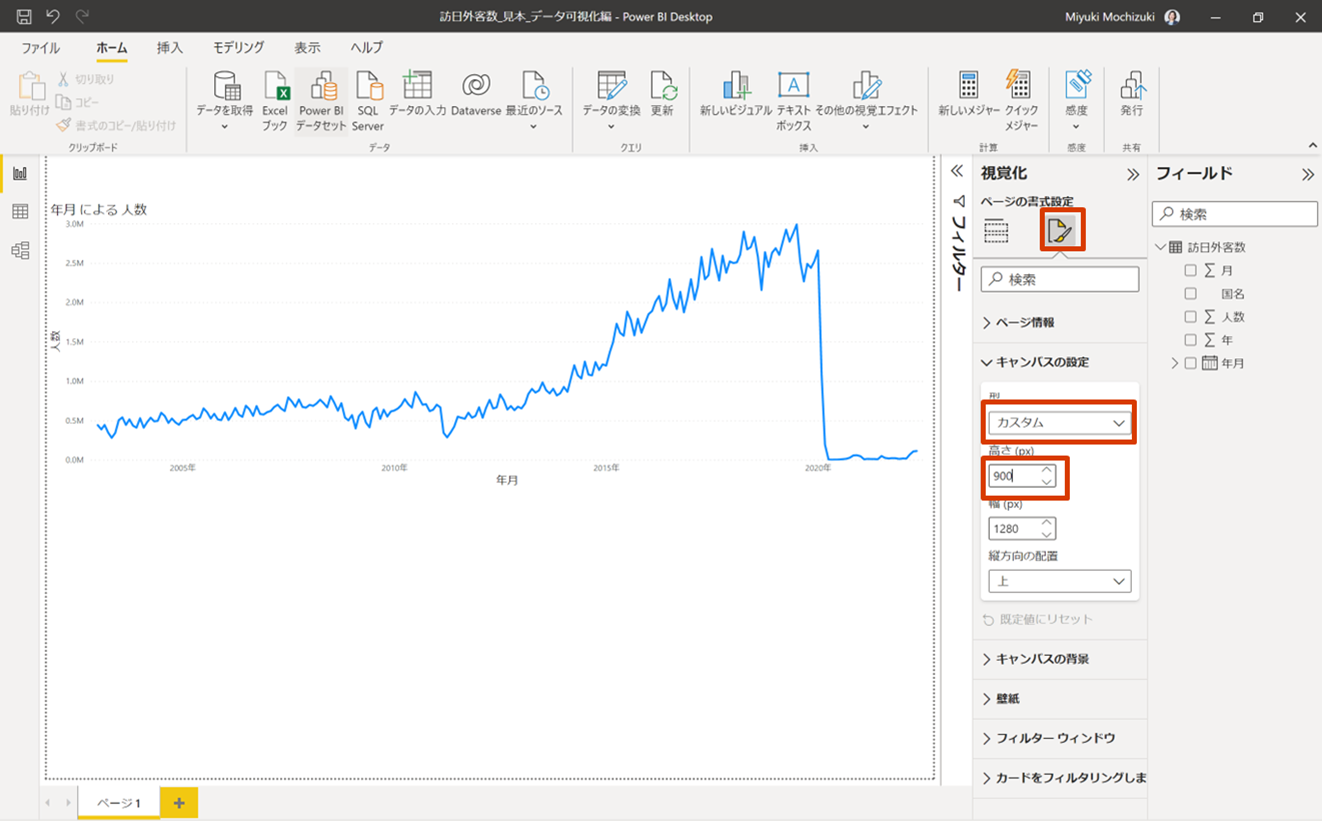Expand 壁紙 section

[1060, 698]
